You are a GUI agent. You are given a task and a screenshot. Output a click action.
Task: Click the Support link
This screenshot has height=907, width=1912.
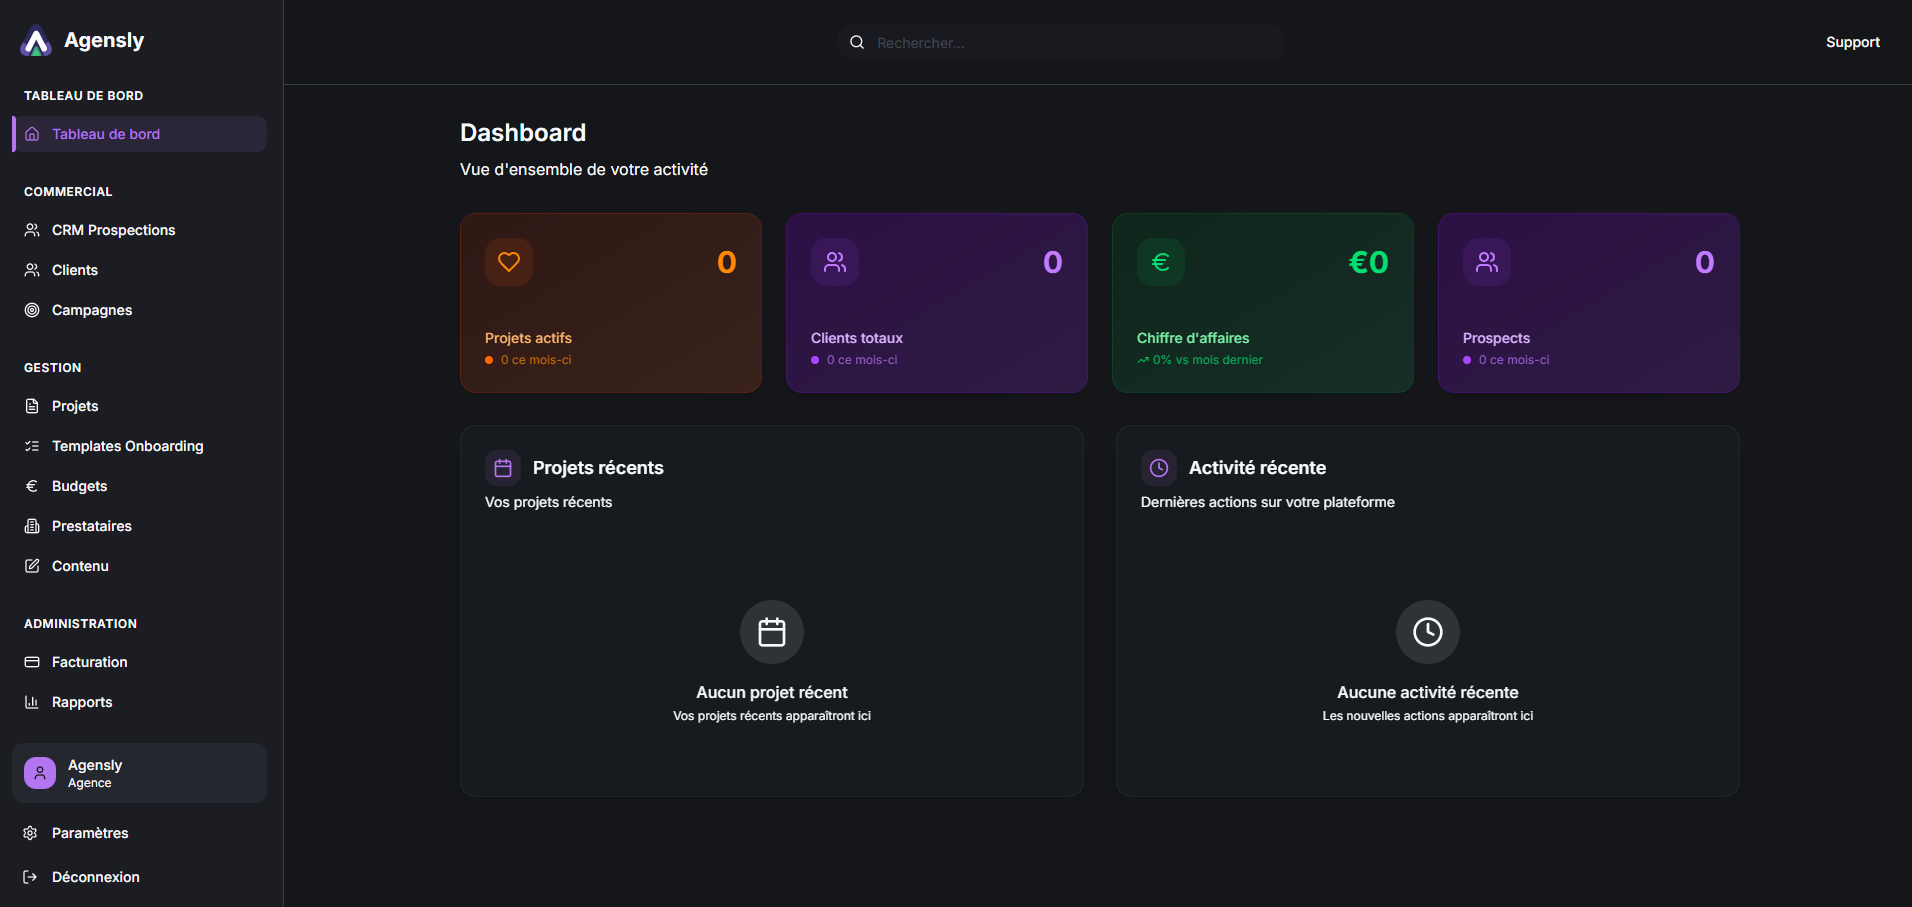tap(1853, 42)
